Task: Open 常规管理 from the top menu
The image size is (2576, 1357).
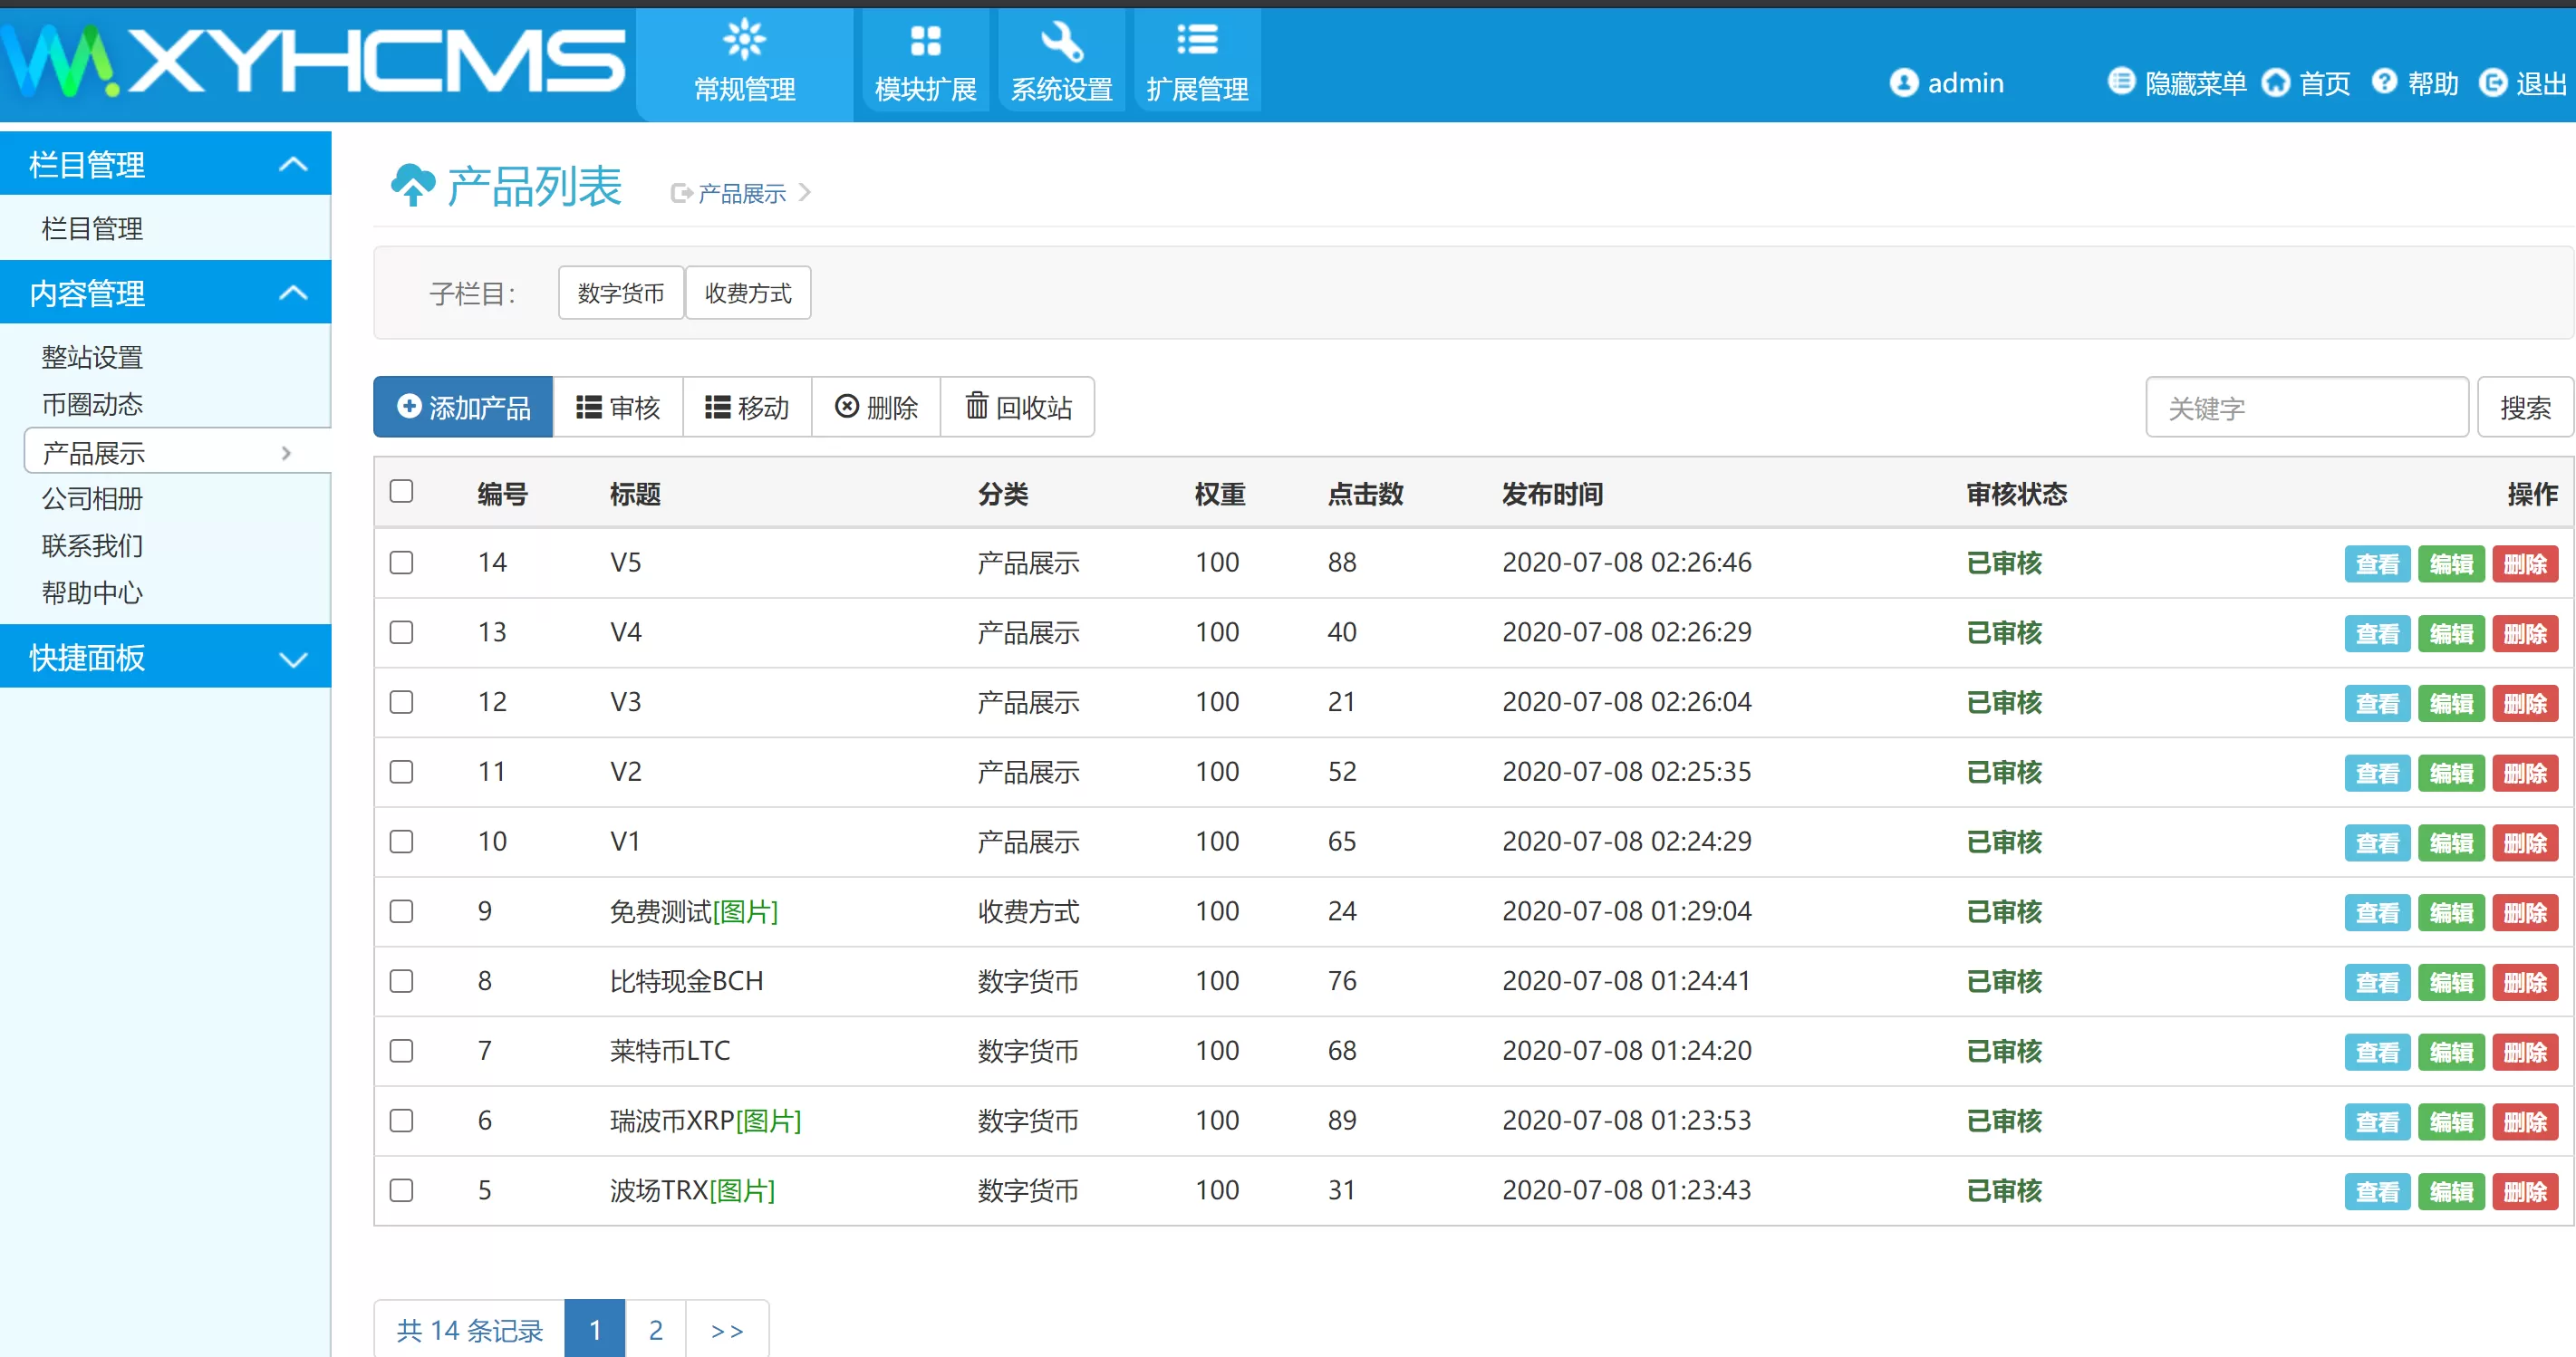Action: click(745, 60)
